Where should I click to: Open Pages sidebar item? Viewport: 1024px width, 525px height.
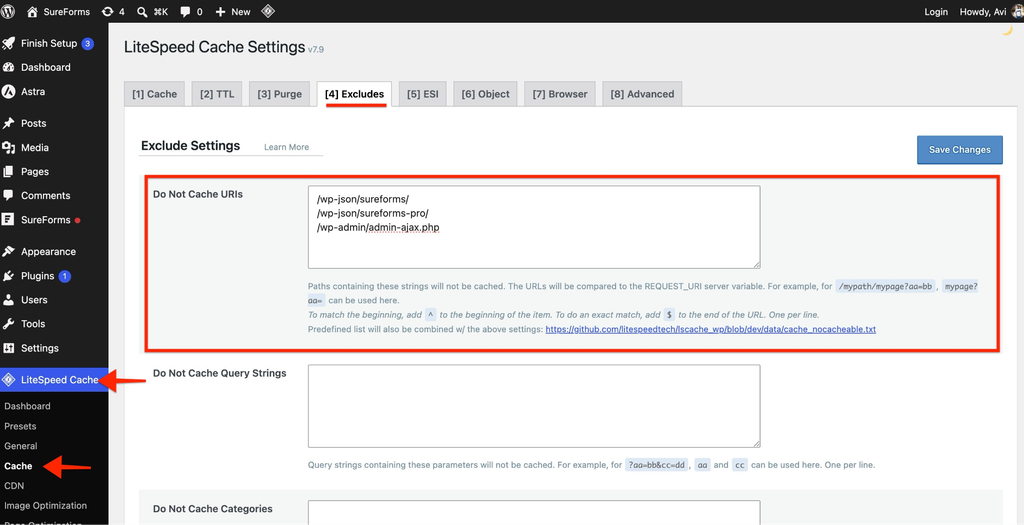click(35, 172)
